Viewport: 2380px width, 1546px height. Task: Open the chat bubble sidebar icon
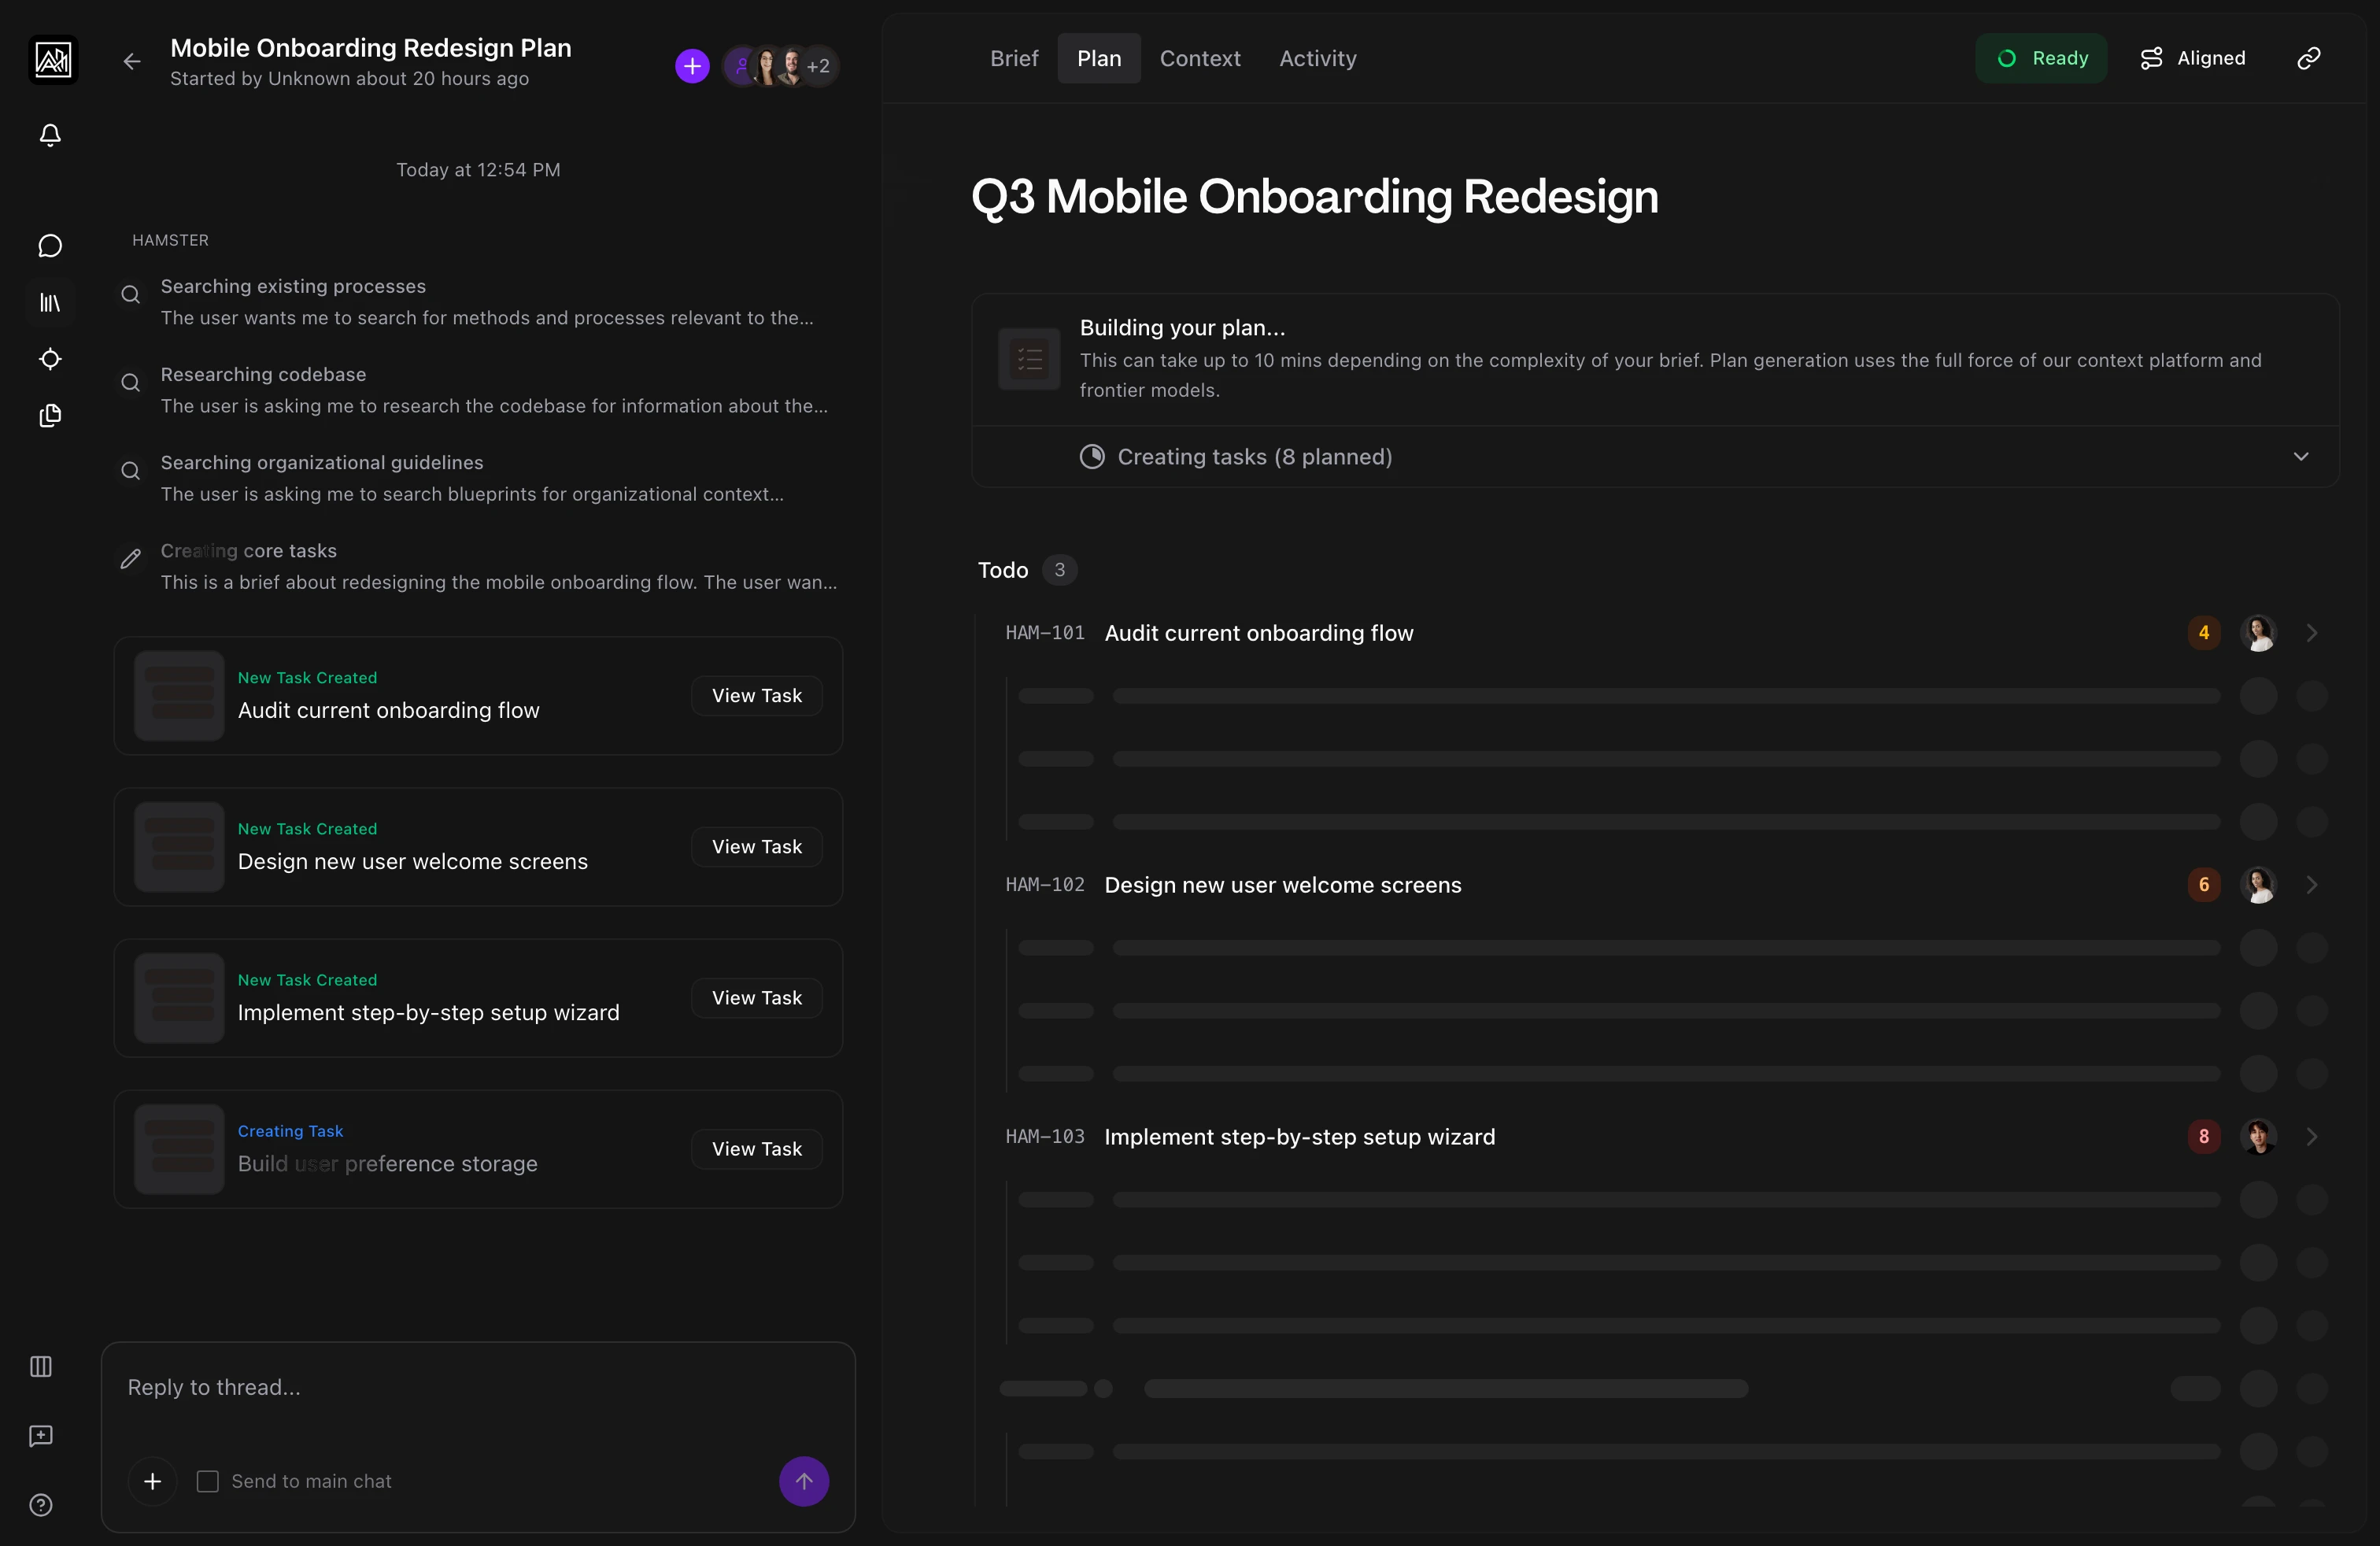coord(50,246)
